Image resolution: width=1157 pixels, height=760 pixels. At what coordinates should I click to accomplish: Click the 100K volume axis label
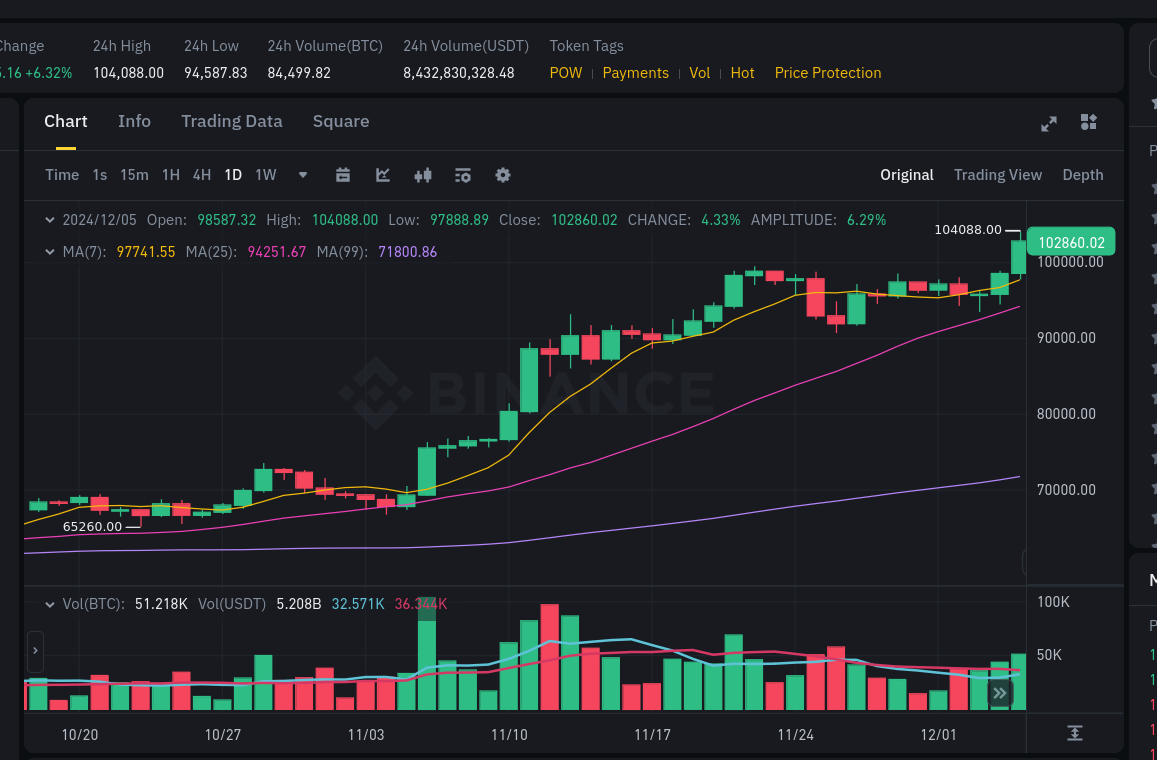tap(1053, 602)
